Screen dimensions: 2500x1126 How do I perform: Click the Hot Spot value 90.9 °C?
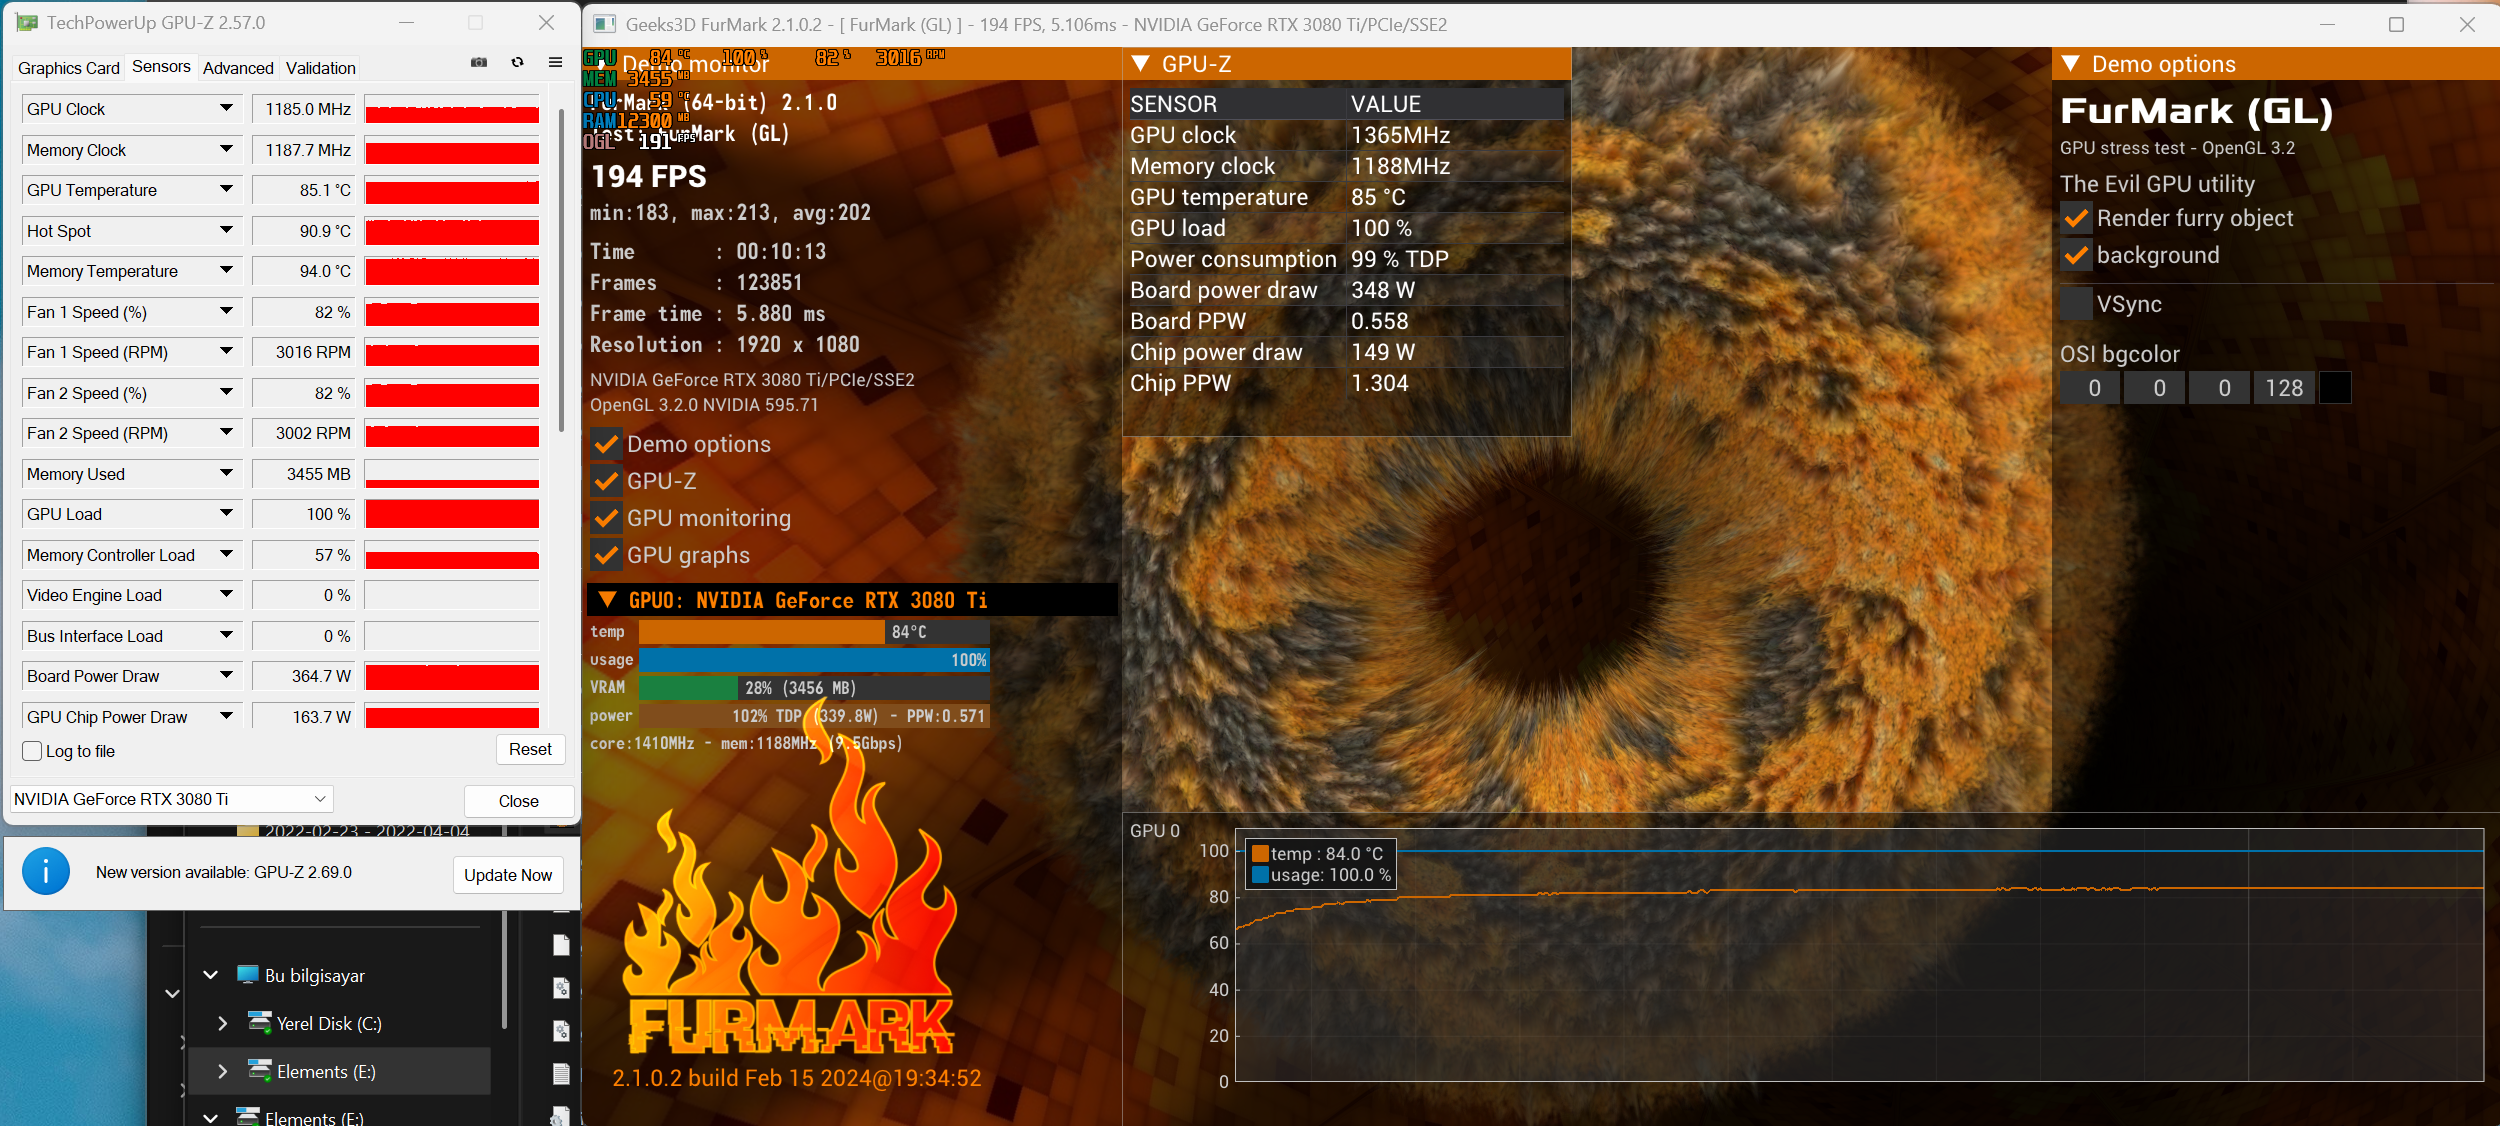point(302,231)
